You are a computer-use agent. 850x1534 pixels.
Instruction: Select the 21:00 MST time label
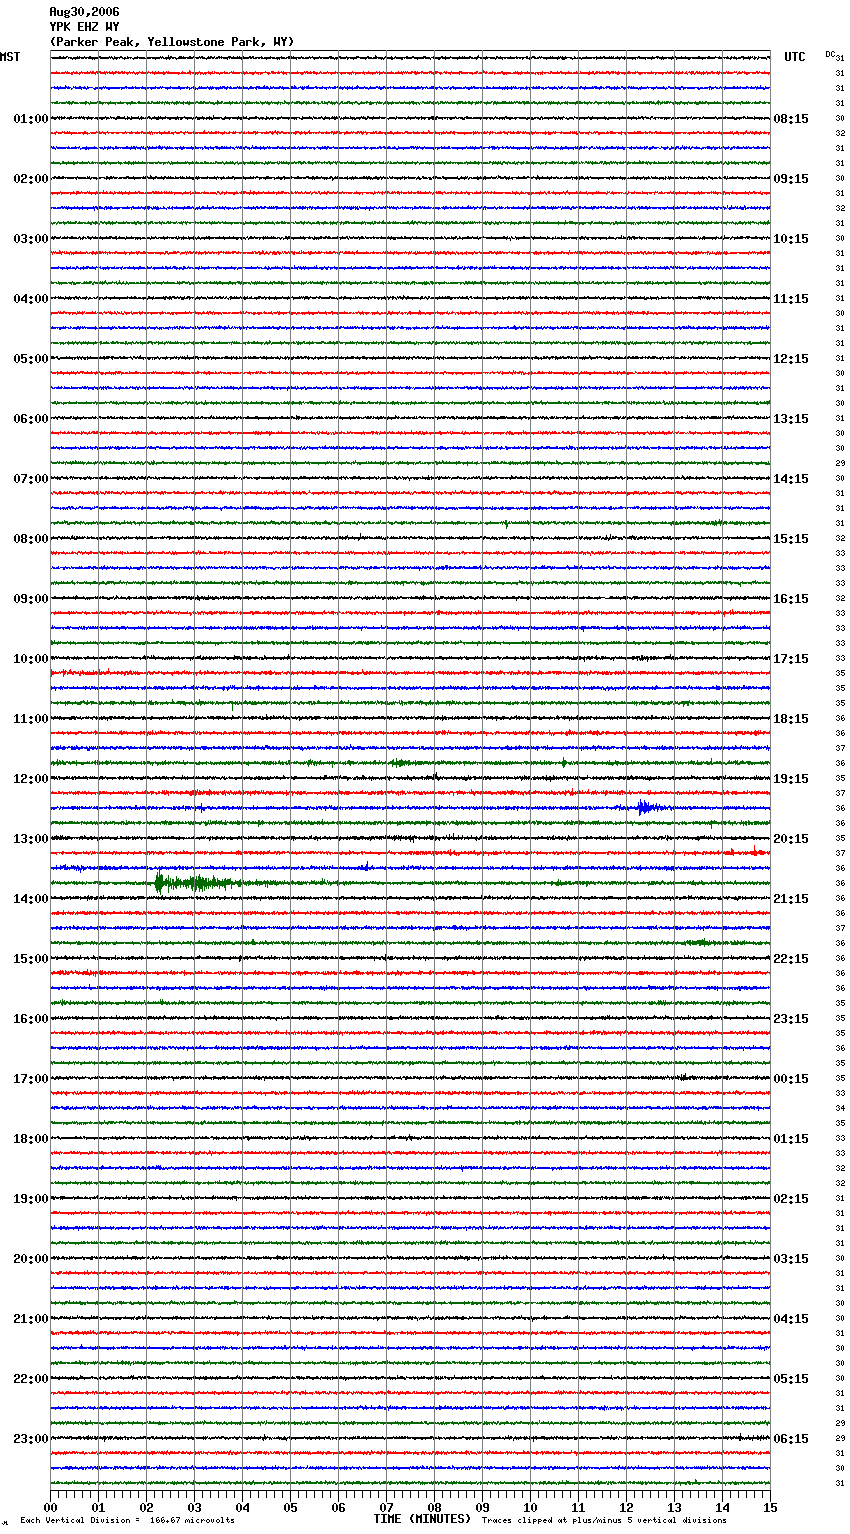[30, 1319]
